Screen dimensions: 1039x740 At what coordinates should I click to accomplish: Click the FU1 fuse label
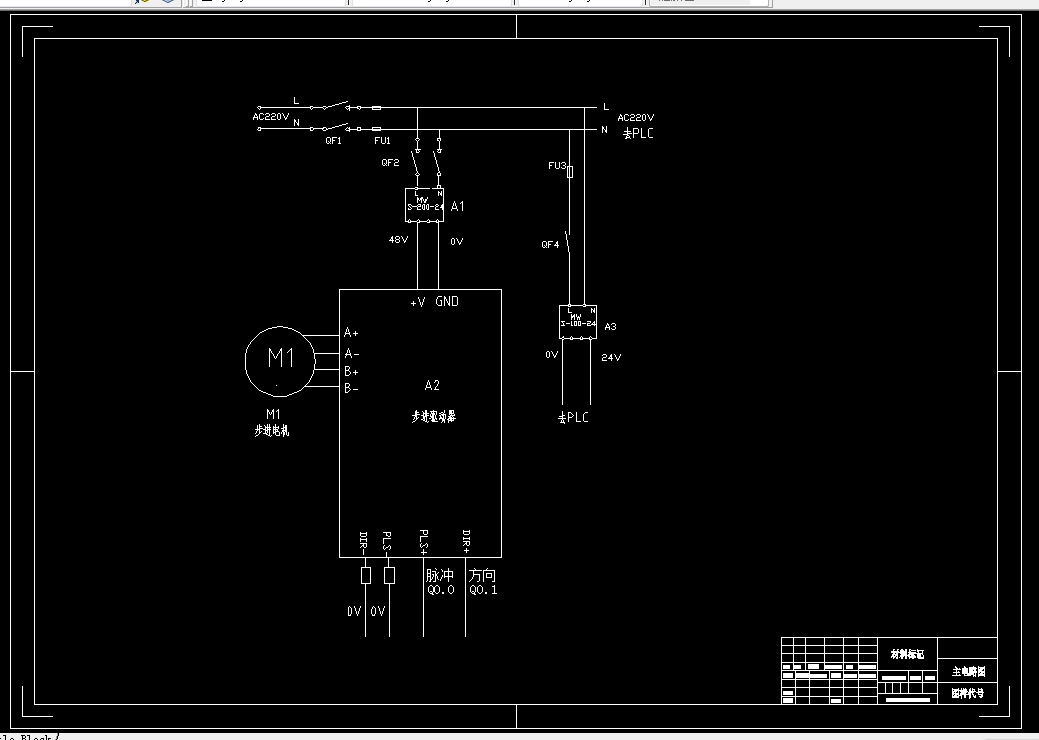pyautogui.click(x=382, y=140)
